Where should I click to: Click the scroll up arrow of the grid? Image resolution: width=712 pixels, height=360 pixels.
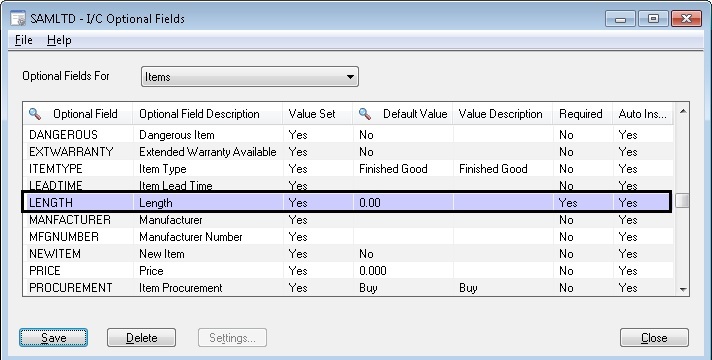(682, 111)
